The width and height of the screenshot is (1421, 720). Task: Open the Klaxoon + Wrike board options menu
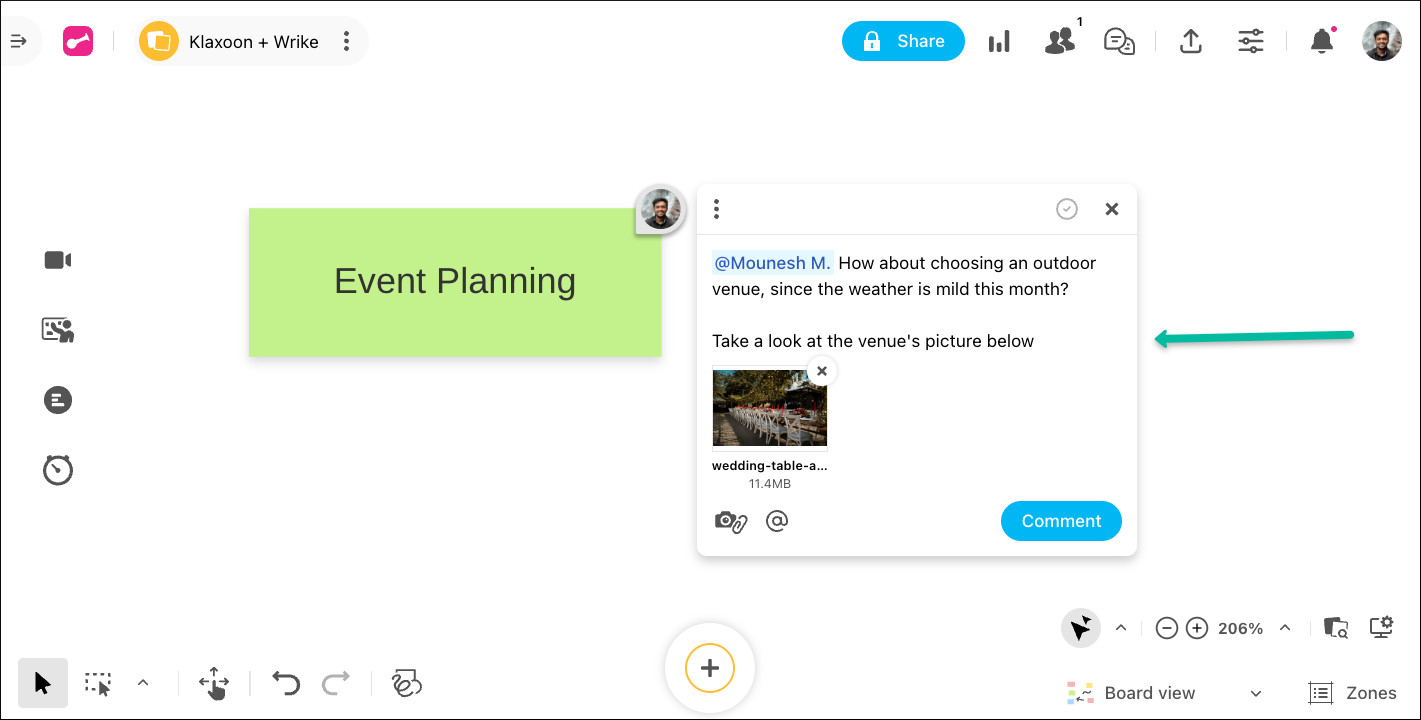point(346,41)
